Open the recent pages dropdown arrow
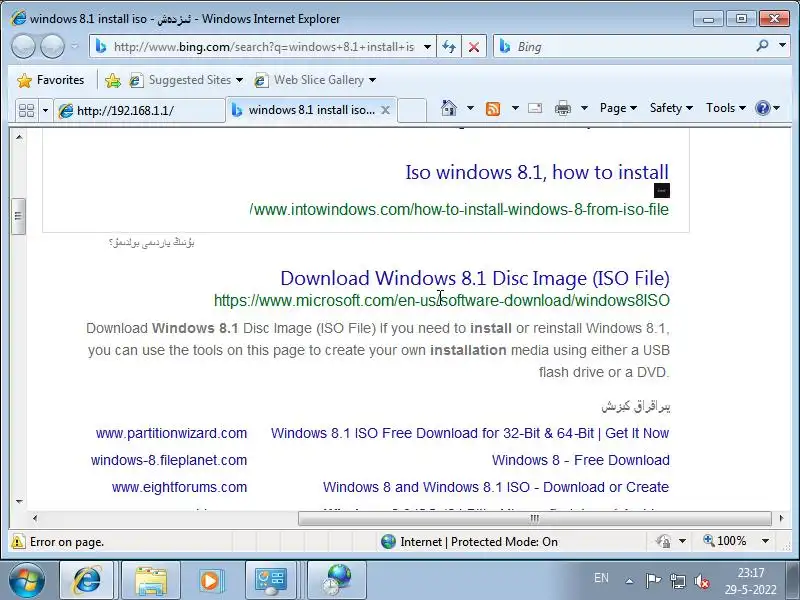Image resolution: width=800 pixels, height=600 pixels. [x=75, y=46]
